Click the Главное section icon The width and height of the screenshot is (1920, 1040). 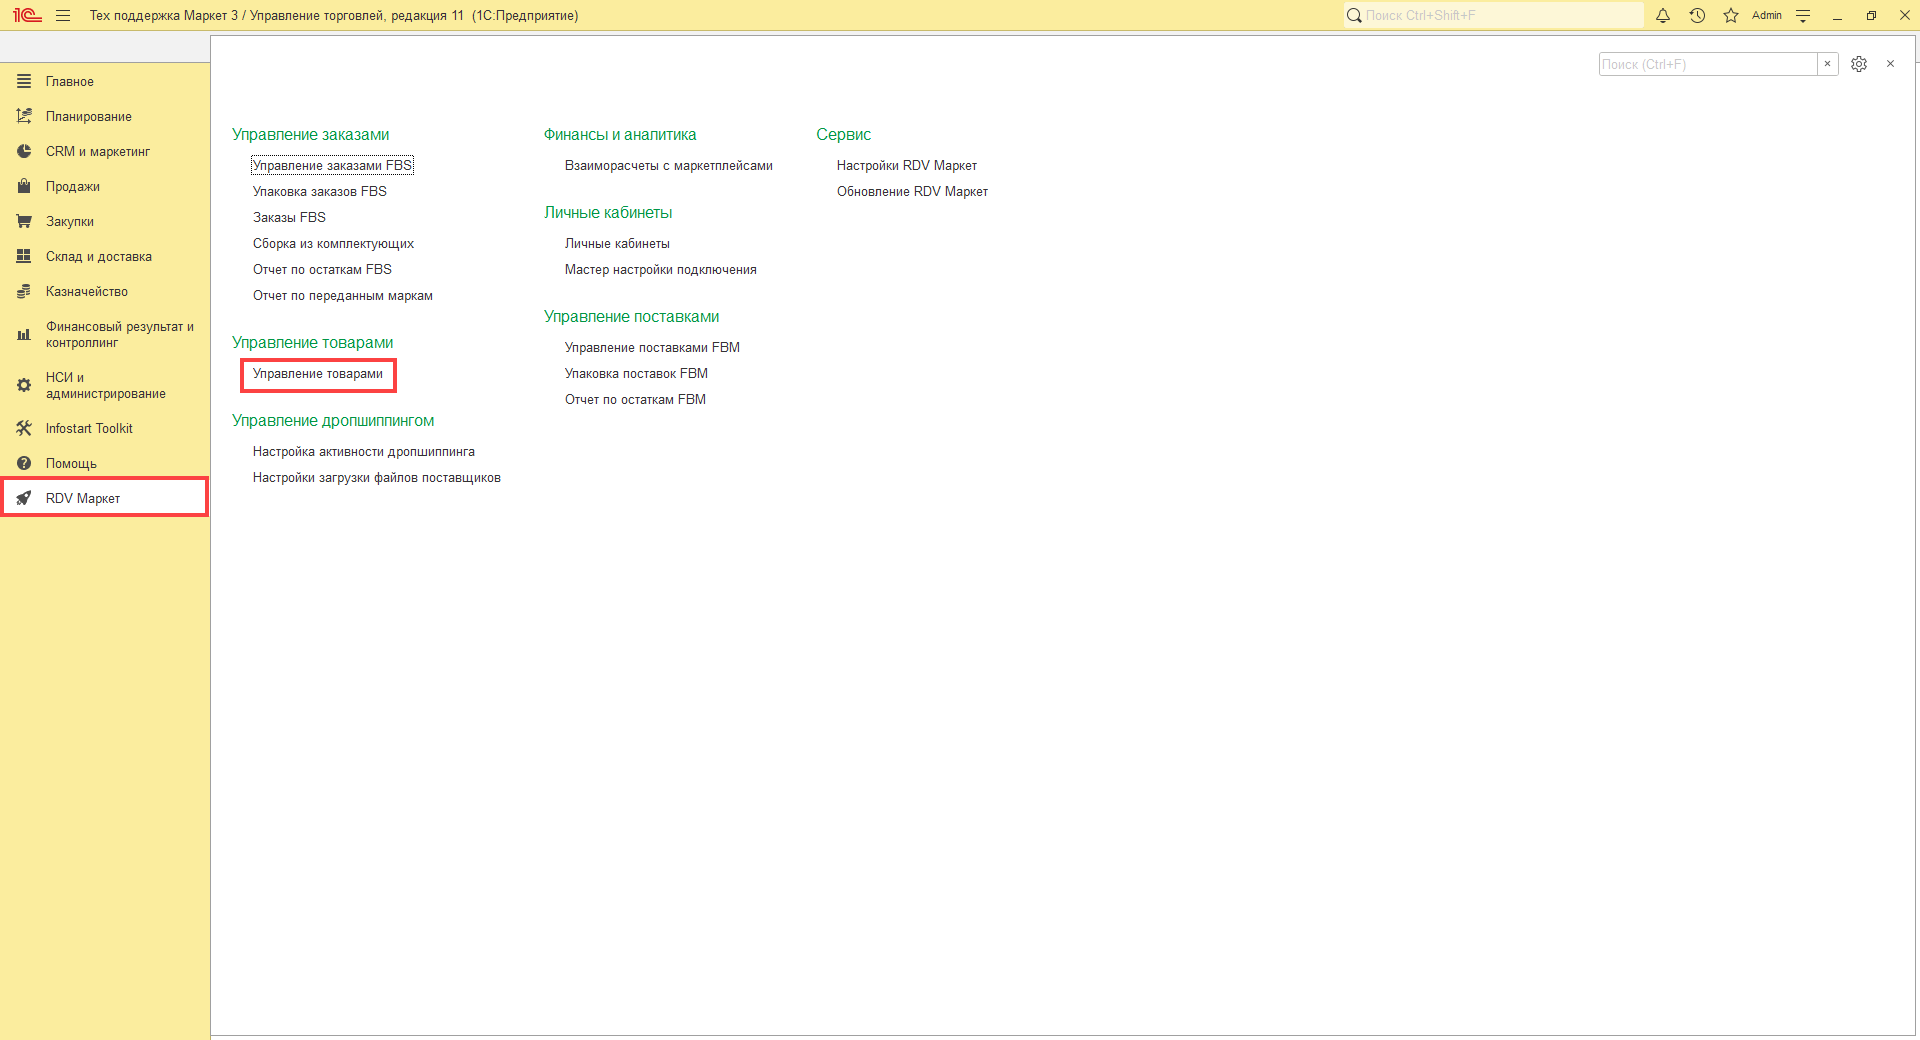[24, 81]
